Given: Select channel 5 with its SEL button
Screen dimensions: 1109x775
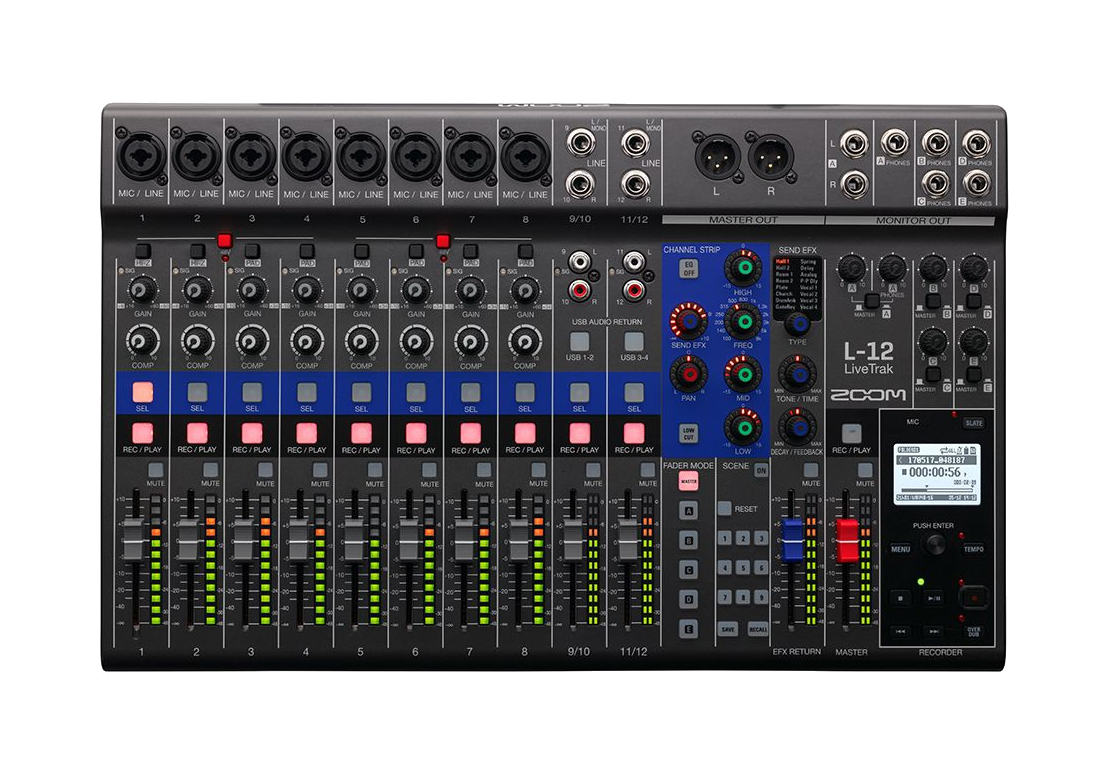Looking at the screenshot, I should click(361, 392).
